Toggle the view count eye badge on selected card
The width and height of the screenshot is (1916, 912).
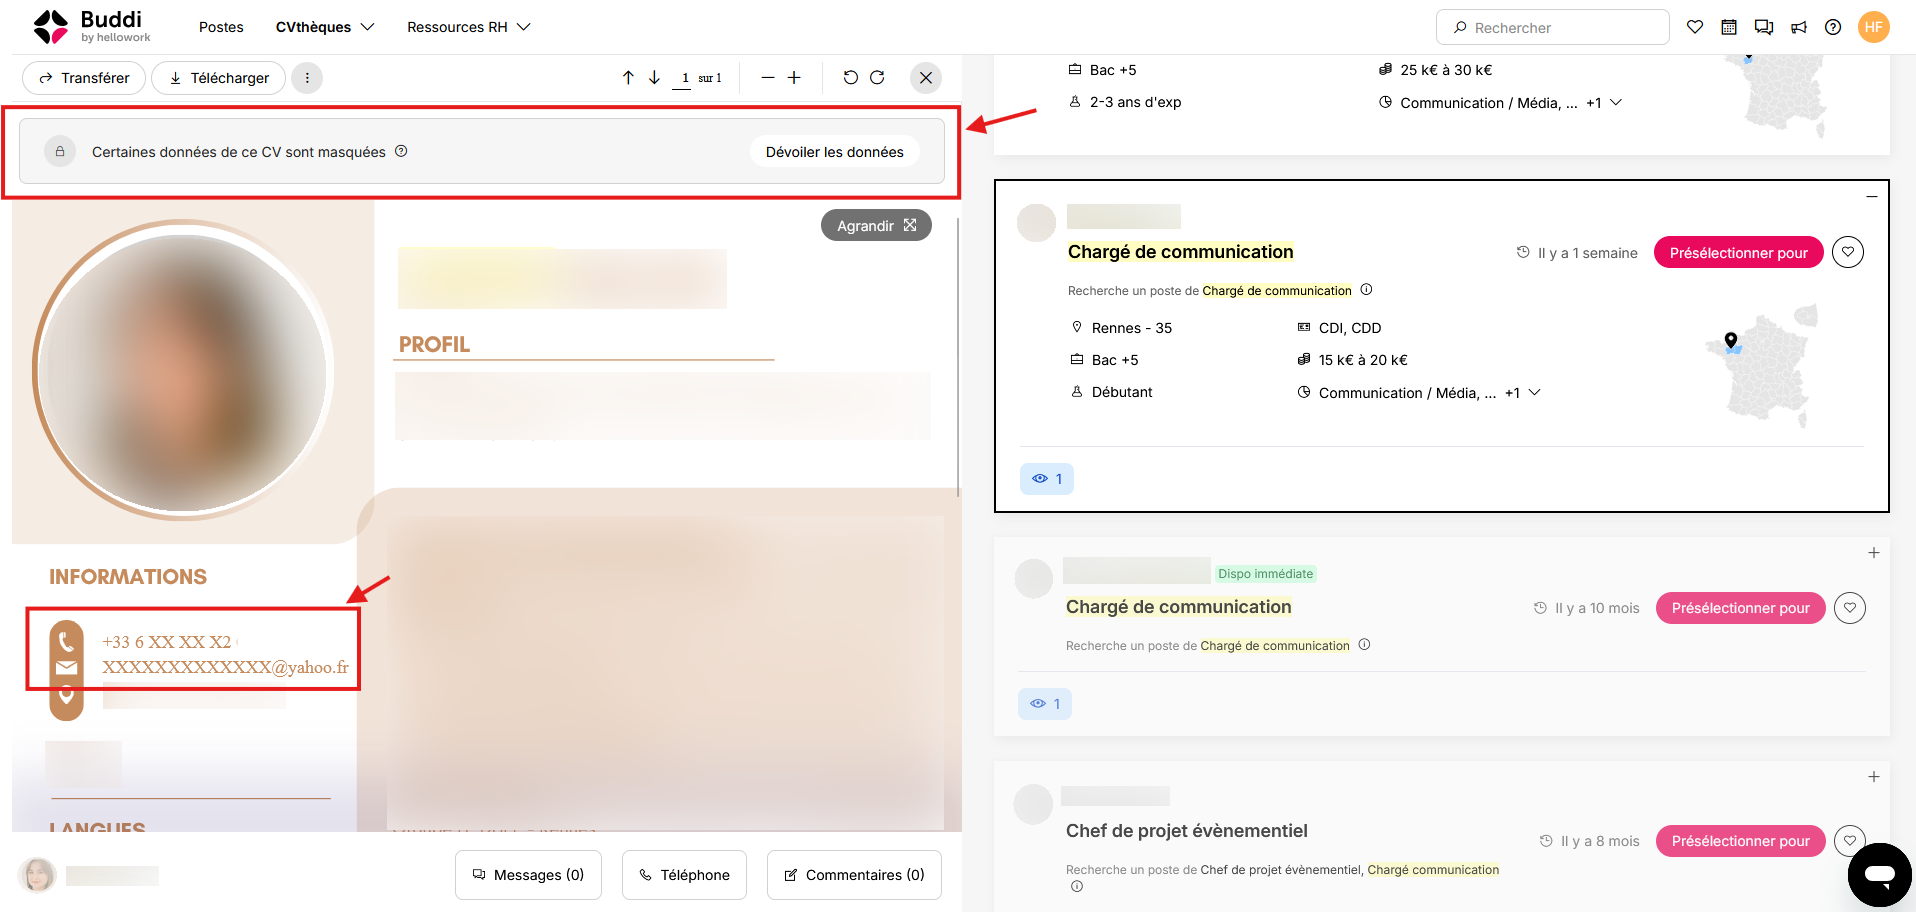pyautogui.click(x=1047, y=479)
